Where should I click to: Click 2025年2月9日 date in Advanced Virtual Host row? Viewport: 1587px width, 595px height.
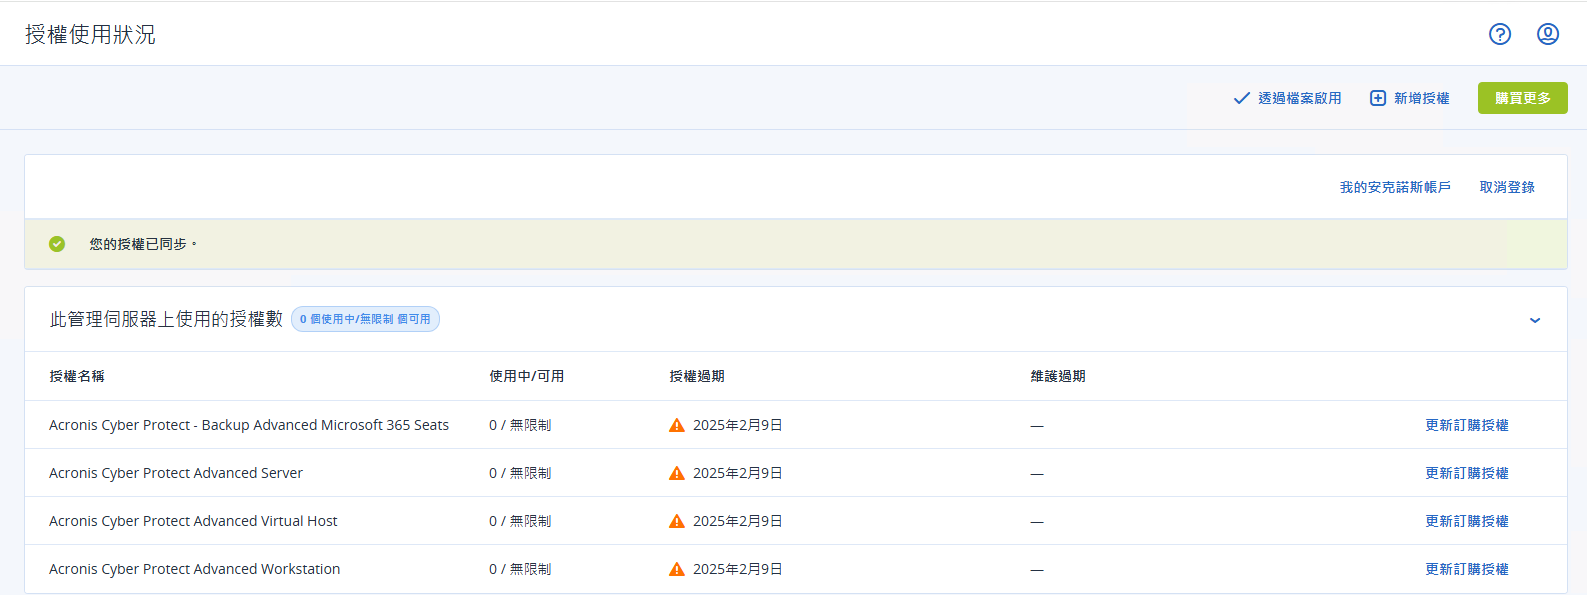click(x=738, y=521)
